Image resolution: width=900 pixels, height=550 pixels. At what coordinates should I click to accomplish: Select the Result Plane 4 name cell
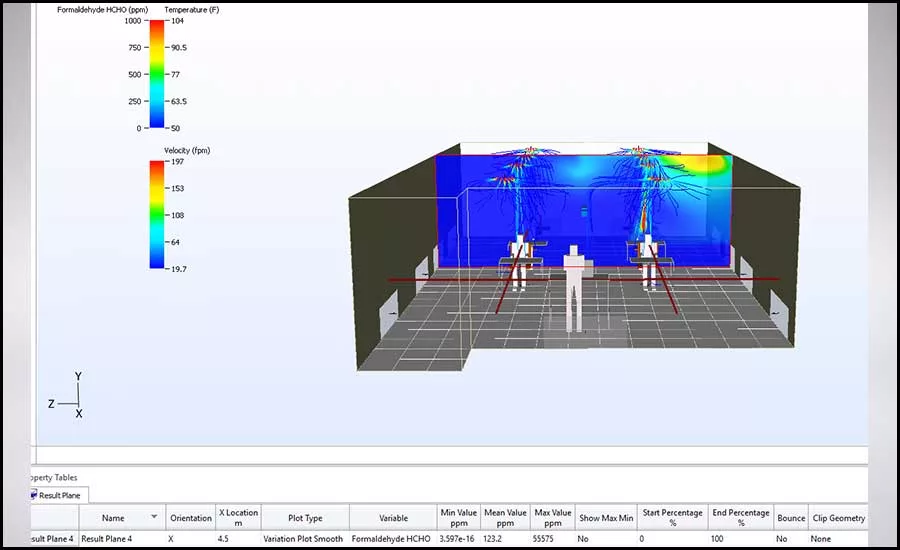[x=122, y=539]
